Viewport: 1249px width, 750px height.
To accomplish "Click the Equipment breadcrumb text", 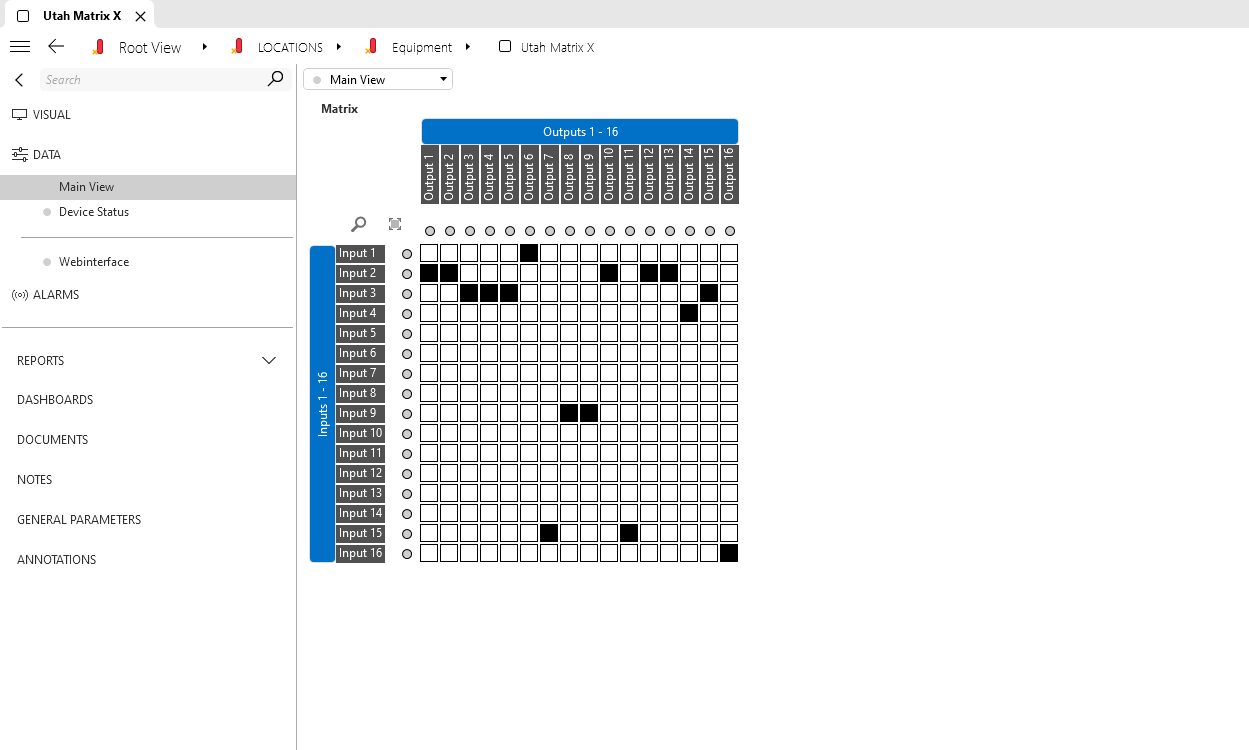I will pyautogui.click(x=422, y=47).
